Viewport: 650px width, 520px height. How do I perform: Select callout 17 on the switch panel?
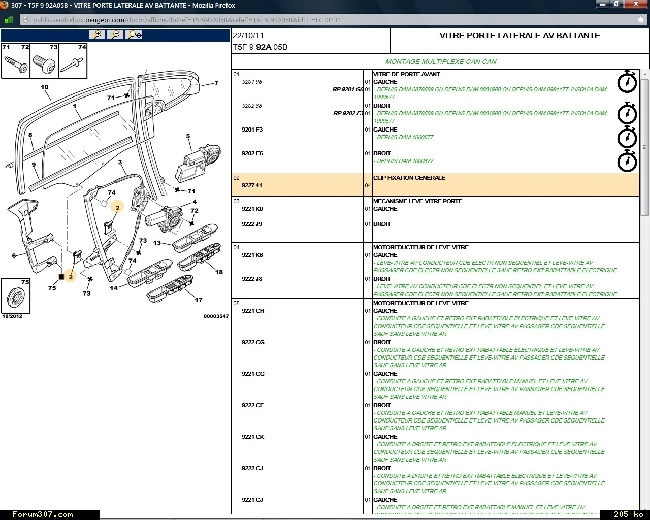click(x=199, y=300)
